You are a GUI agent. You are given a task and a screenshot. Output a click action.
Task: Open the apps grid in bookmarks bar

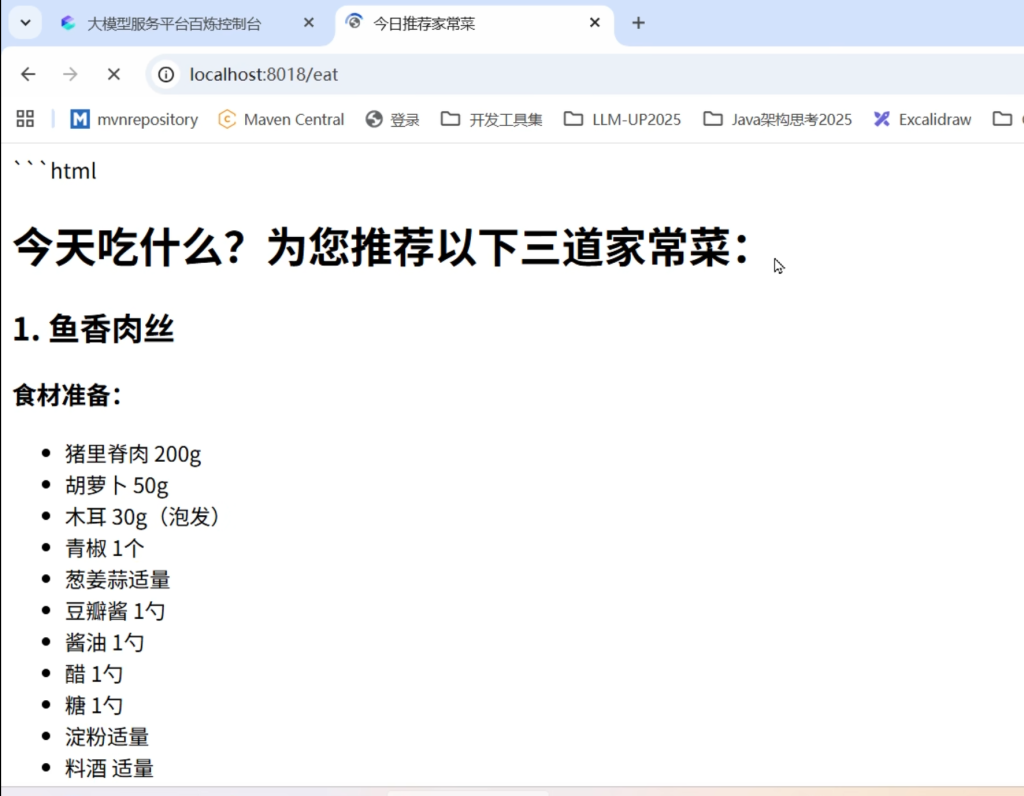pos(25,119)
